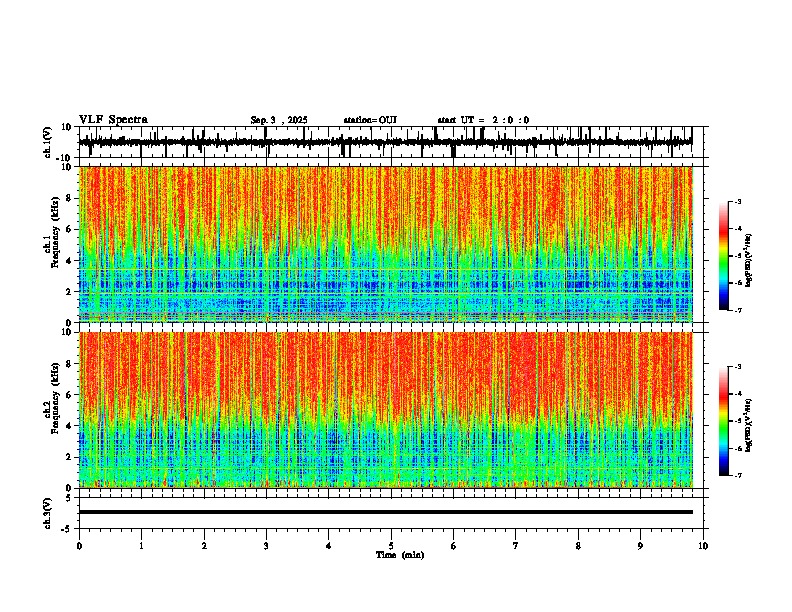Click time axis tick label "5"

pyautogui.click(x=391, y=546)
